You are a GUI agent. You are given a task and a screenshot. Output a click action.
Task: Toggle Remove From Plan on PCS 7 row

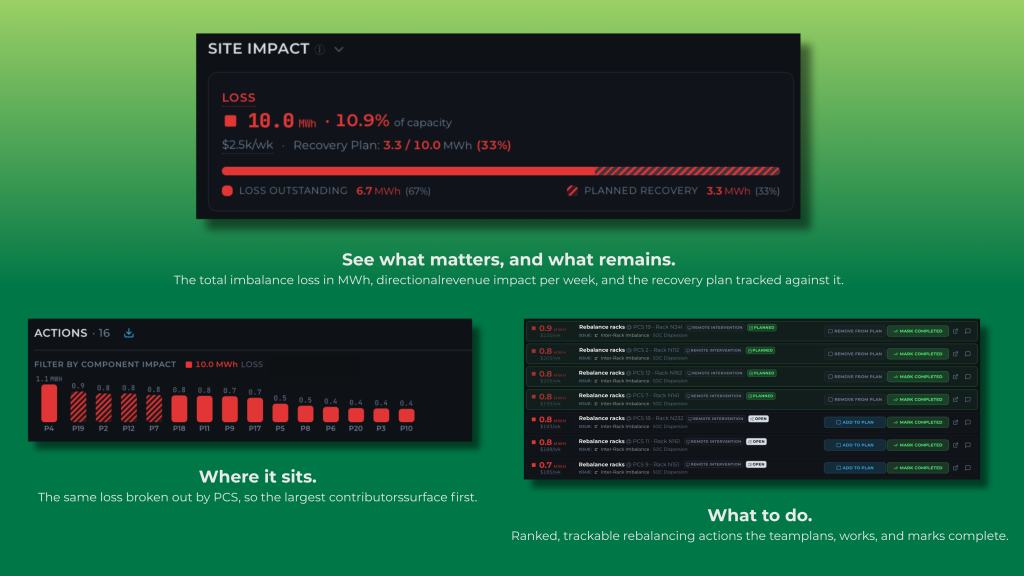point(854,400)
